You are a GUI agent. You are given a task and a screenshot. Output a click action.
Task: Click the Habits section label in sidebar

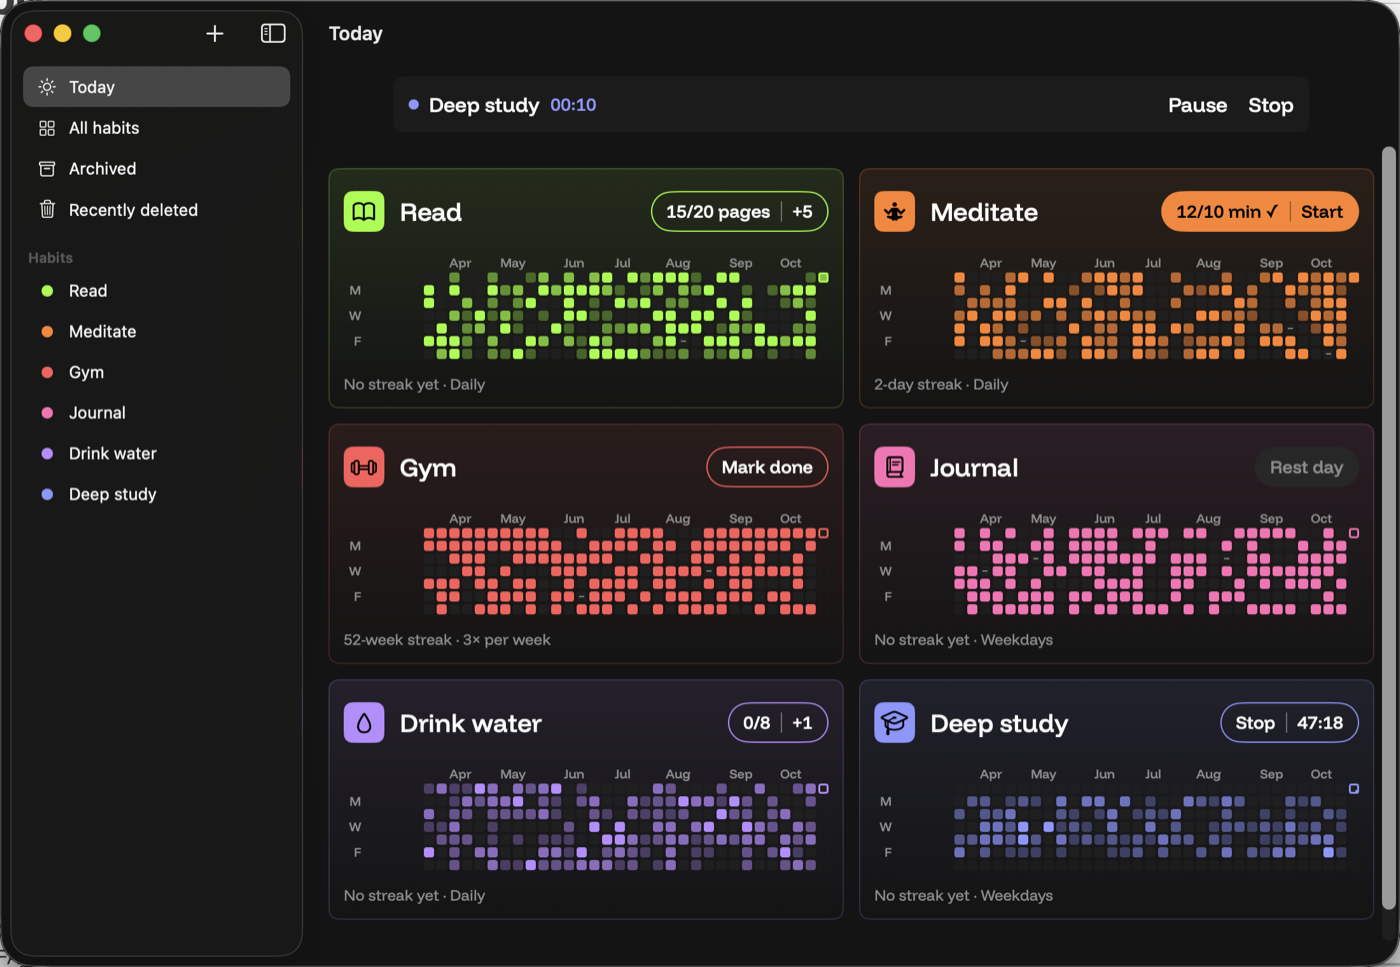(x=50, y=258)
